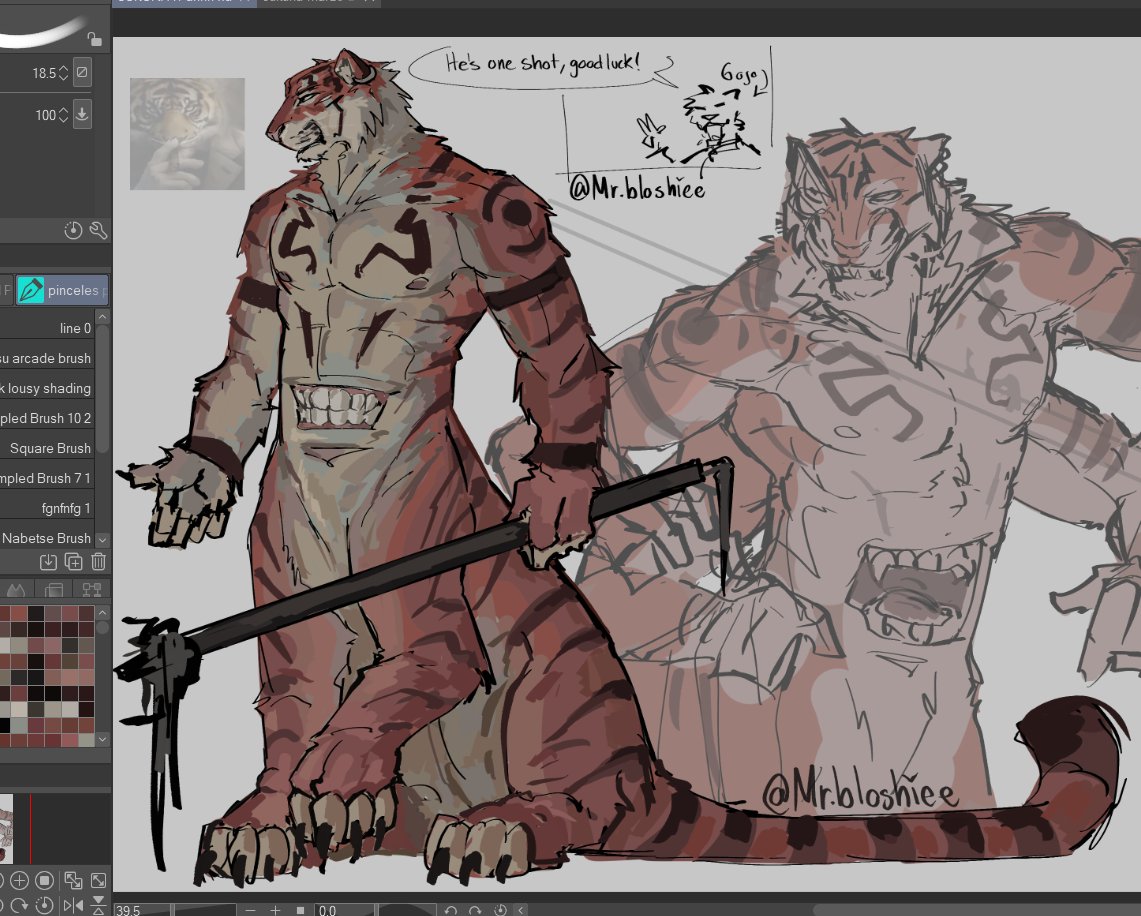Switch to Approximate color tab
The image size is (1141, 916).
pyautogui.click(x=16, y=589)
